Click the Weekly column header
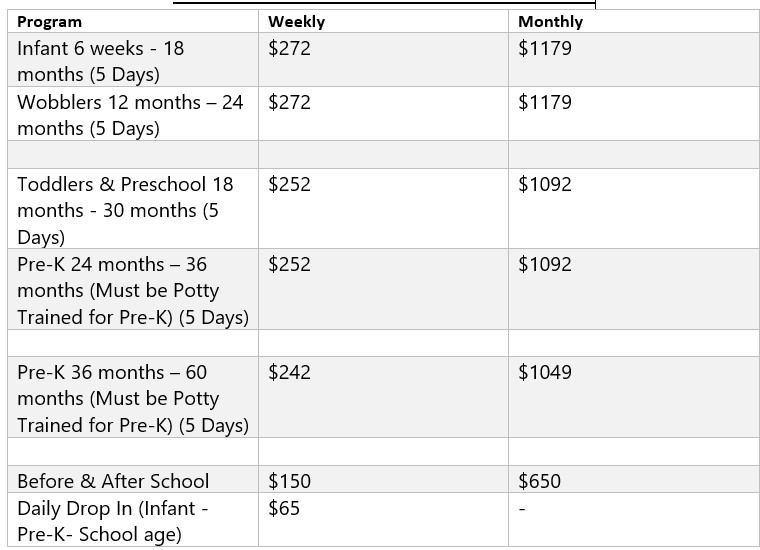The width and height of the screenshot is (760, 550). pyautogui.click(x=296, y=22)
